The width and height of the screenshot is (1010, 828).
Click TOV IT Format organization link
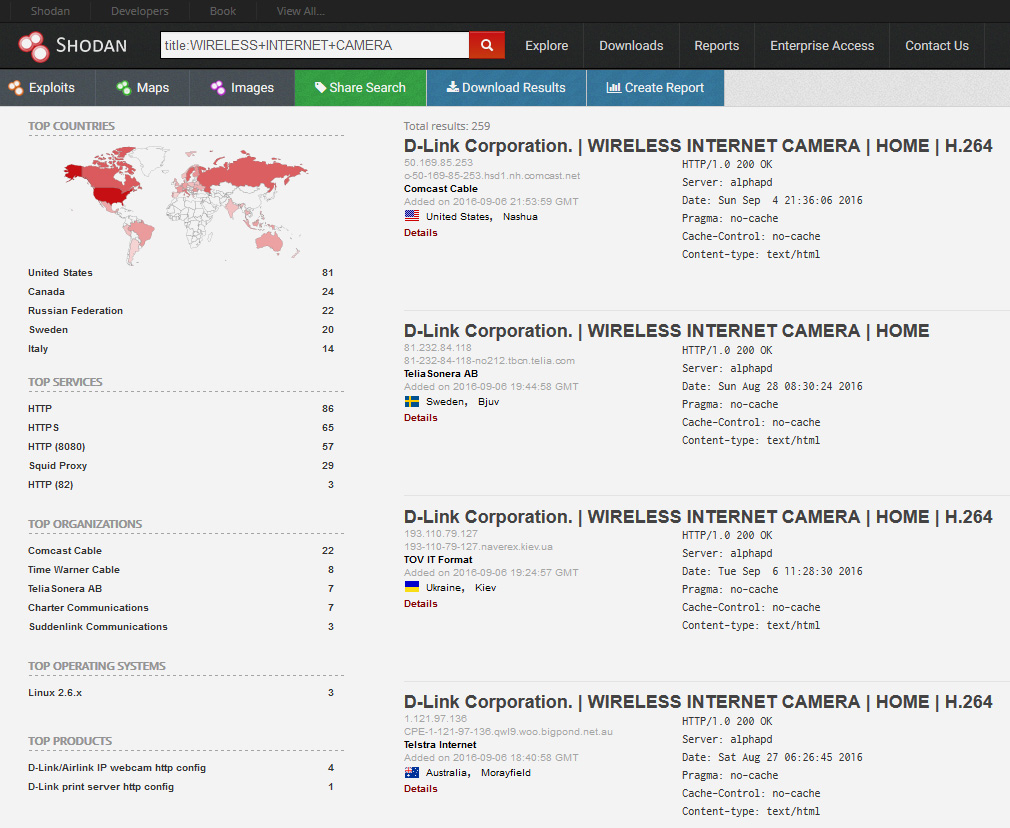(439, 560)
